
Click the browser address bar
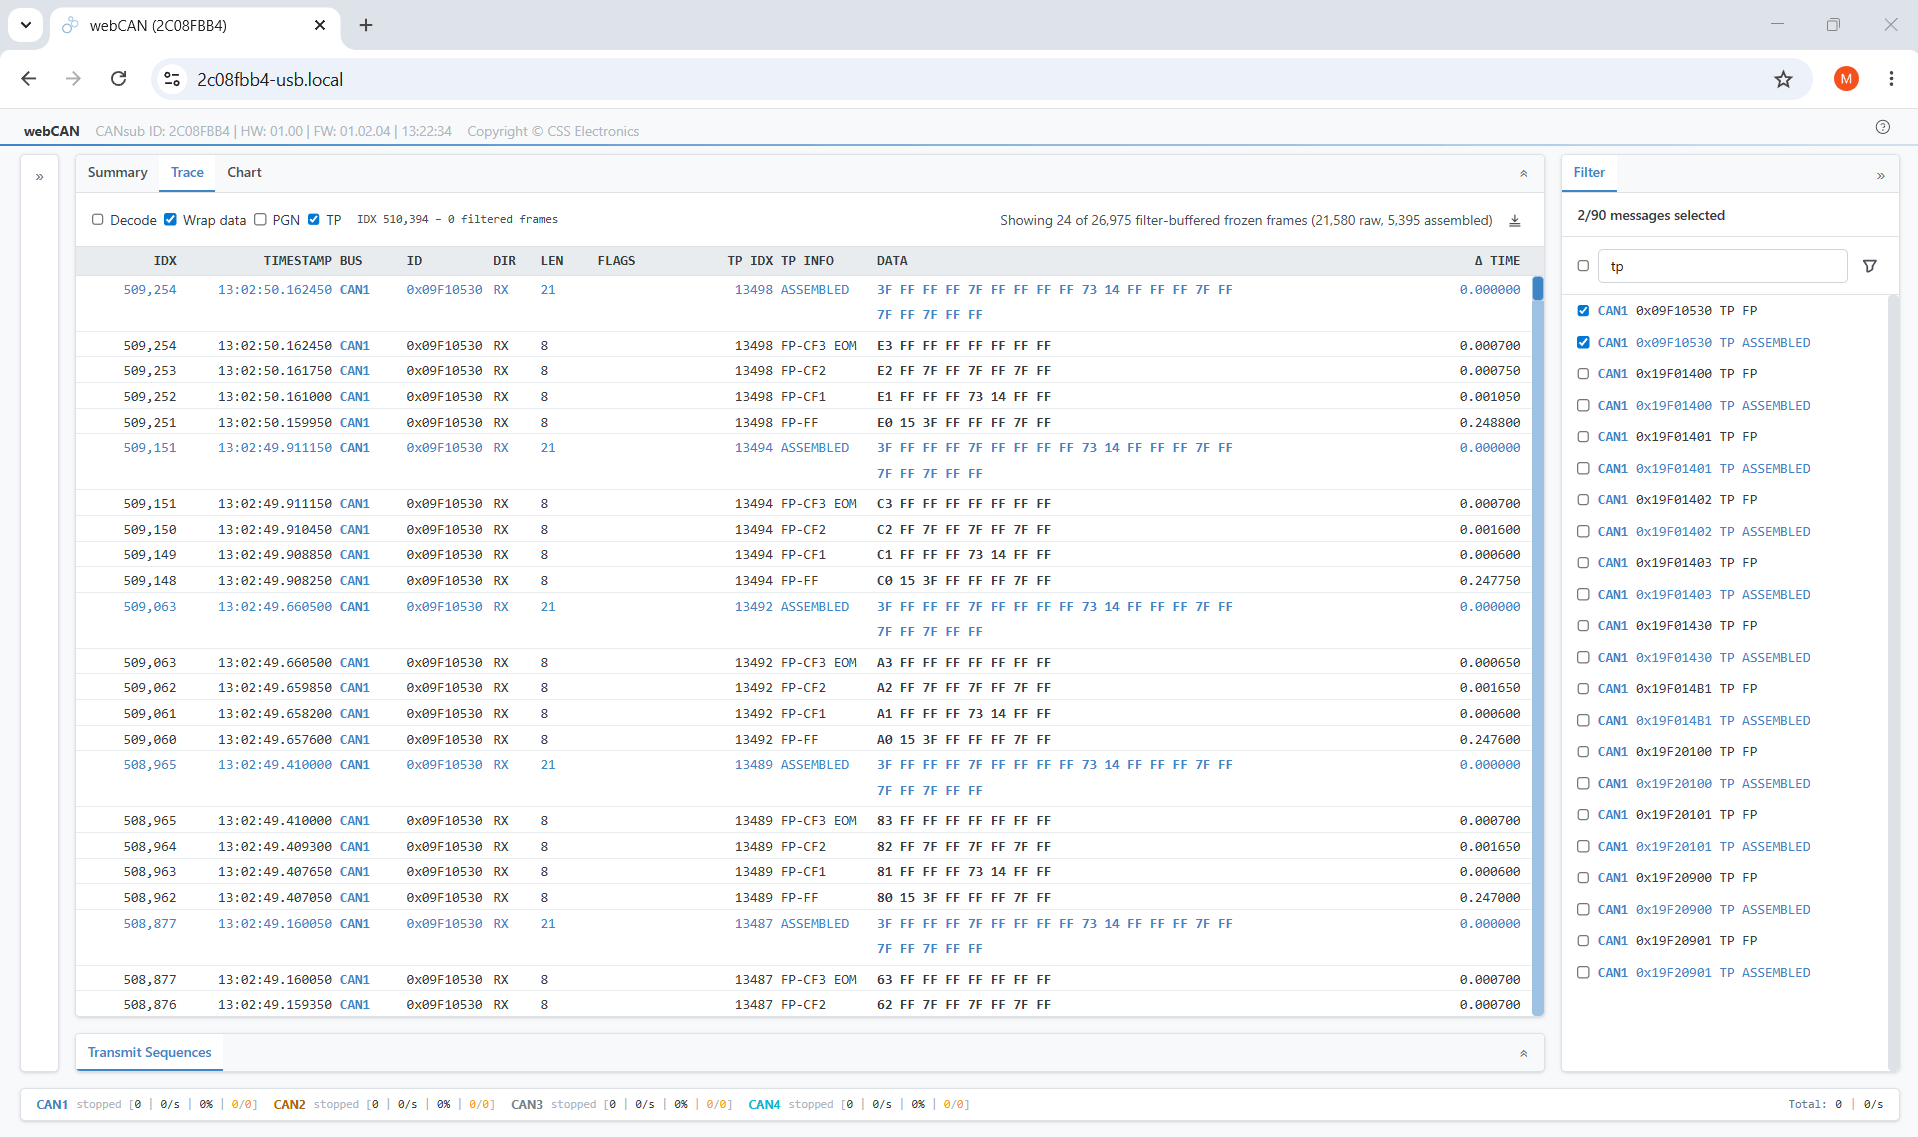click(980, 79)
